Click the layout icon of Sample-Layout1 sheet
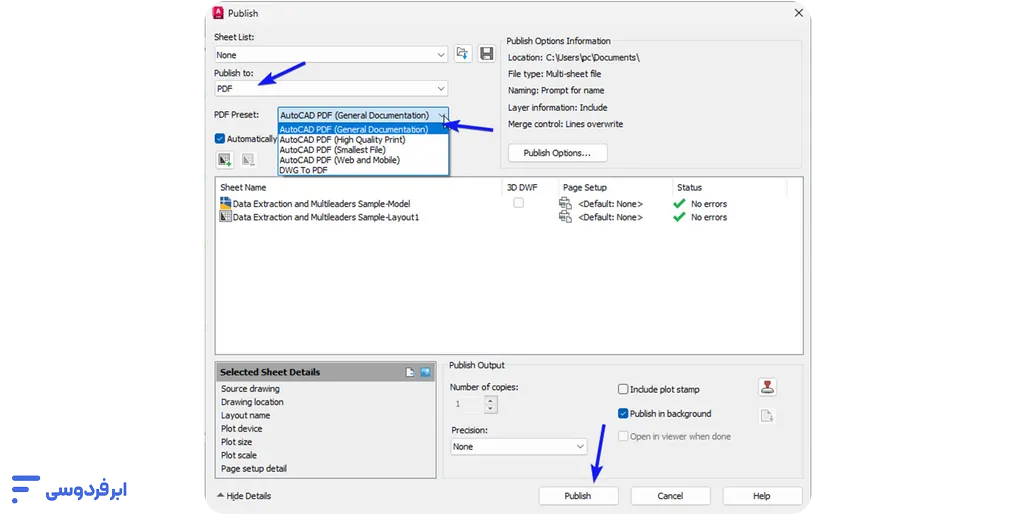Image resolution: width=1024 pixels, height=515 pixels. coord(225,217)
